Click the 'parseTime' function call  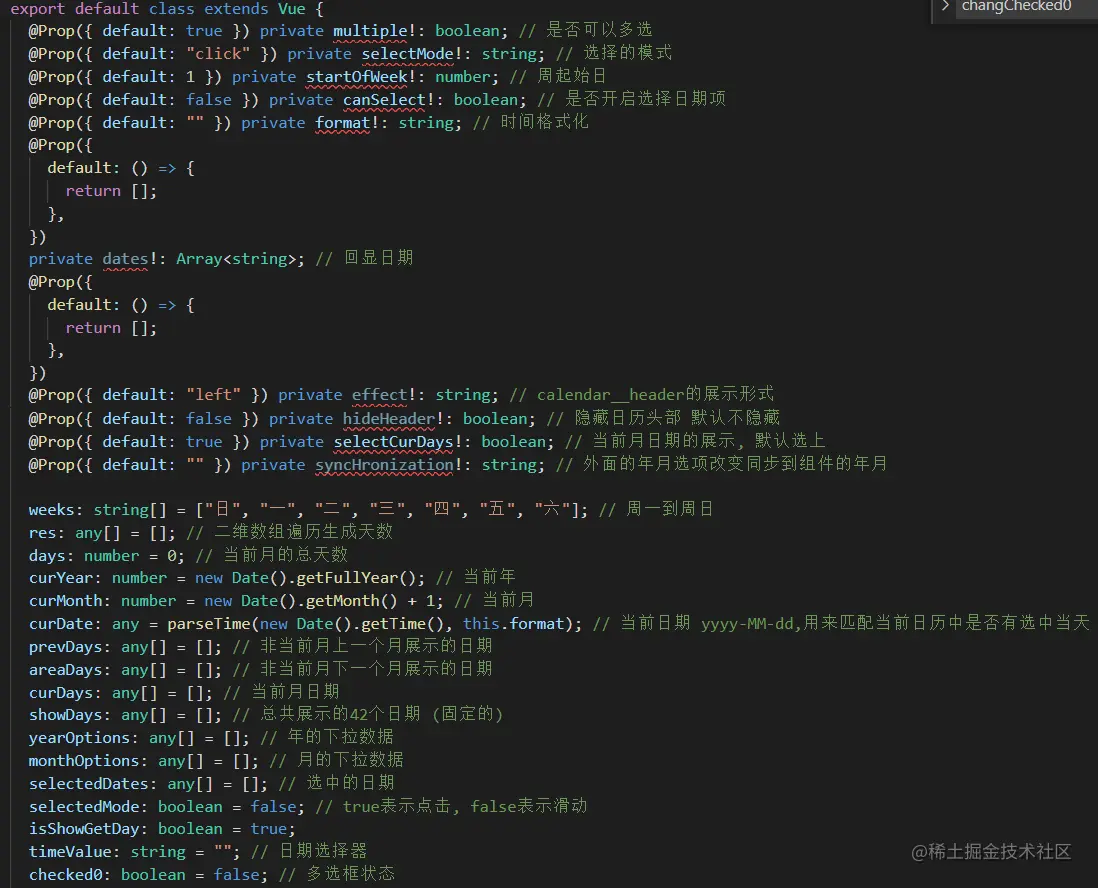tap(209, 624)
